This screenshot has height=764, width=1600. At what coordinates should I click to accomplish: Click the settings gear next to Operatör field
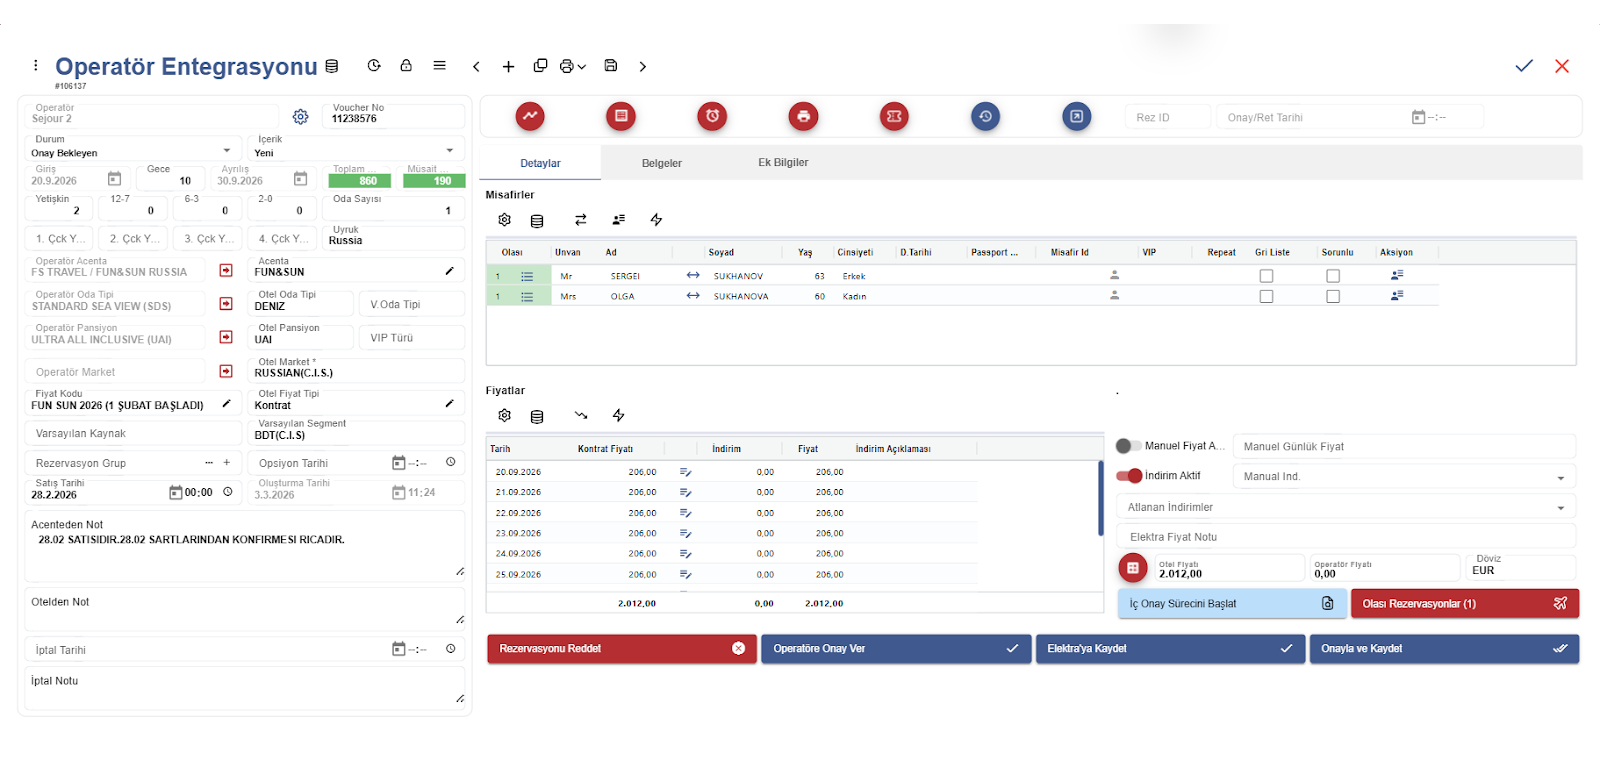[300, 117]
